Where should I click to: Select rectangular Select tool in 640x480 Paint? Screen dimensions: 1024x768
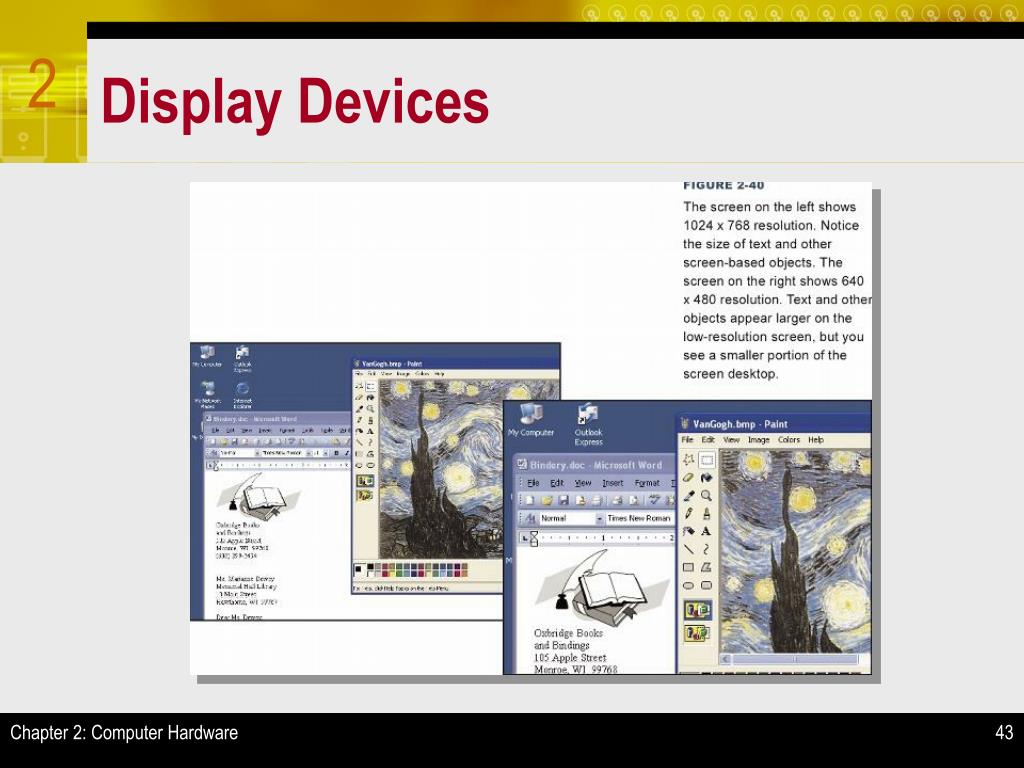tap(706, 460)
